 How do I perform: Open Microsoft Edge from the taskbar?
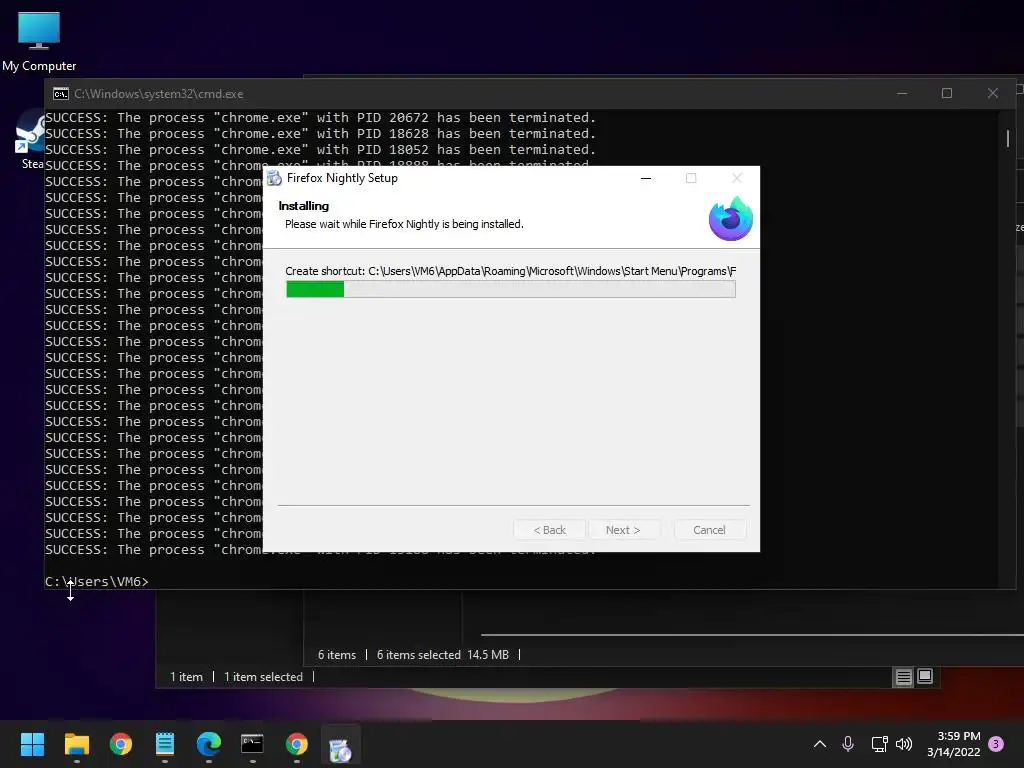coord(209,744)
